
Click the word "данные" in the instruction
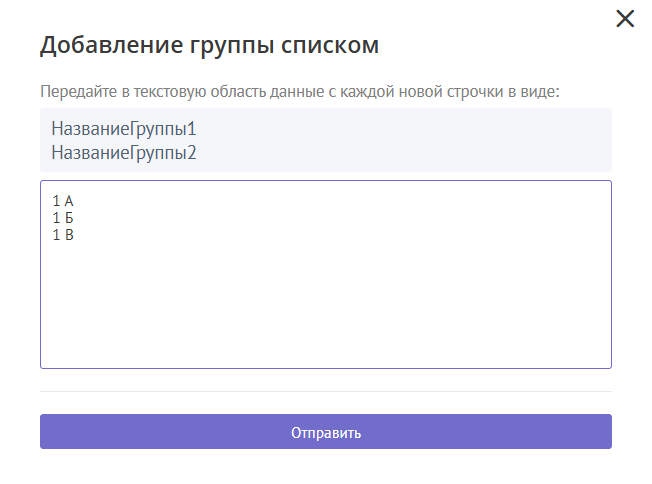(x=255, y=92)
